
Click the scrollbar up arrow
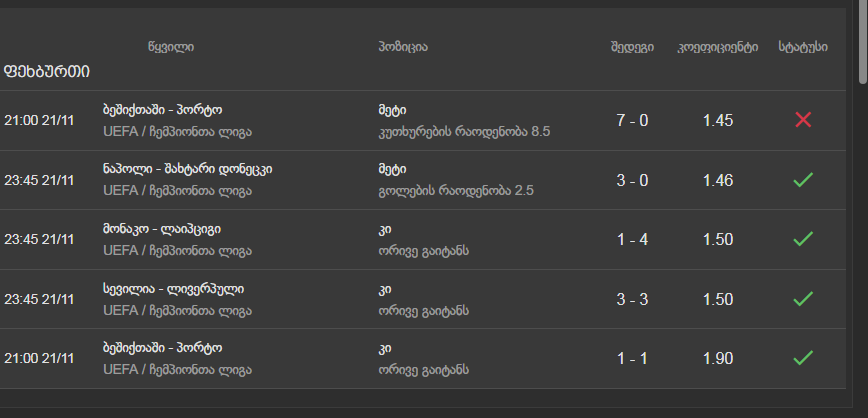click(x=863, y=5)
